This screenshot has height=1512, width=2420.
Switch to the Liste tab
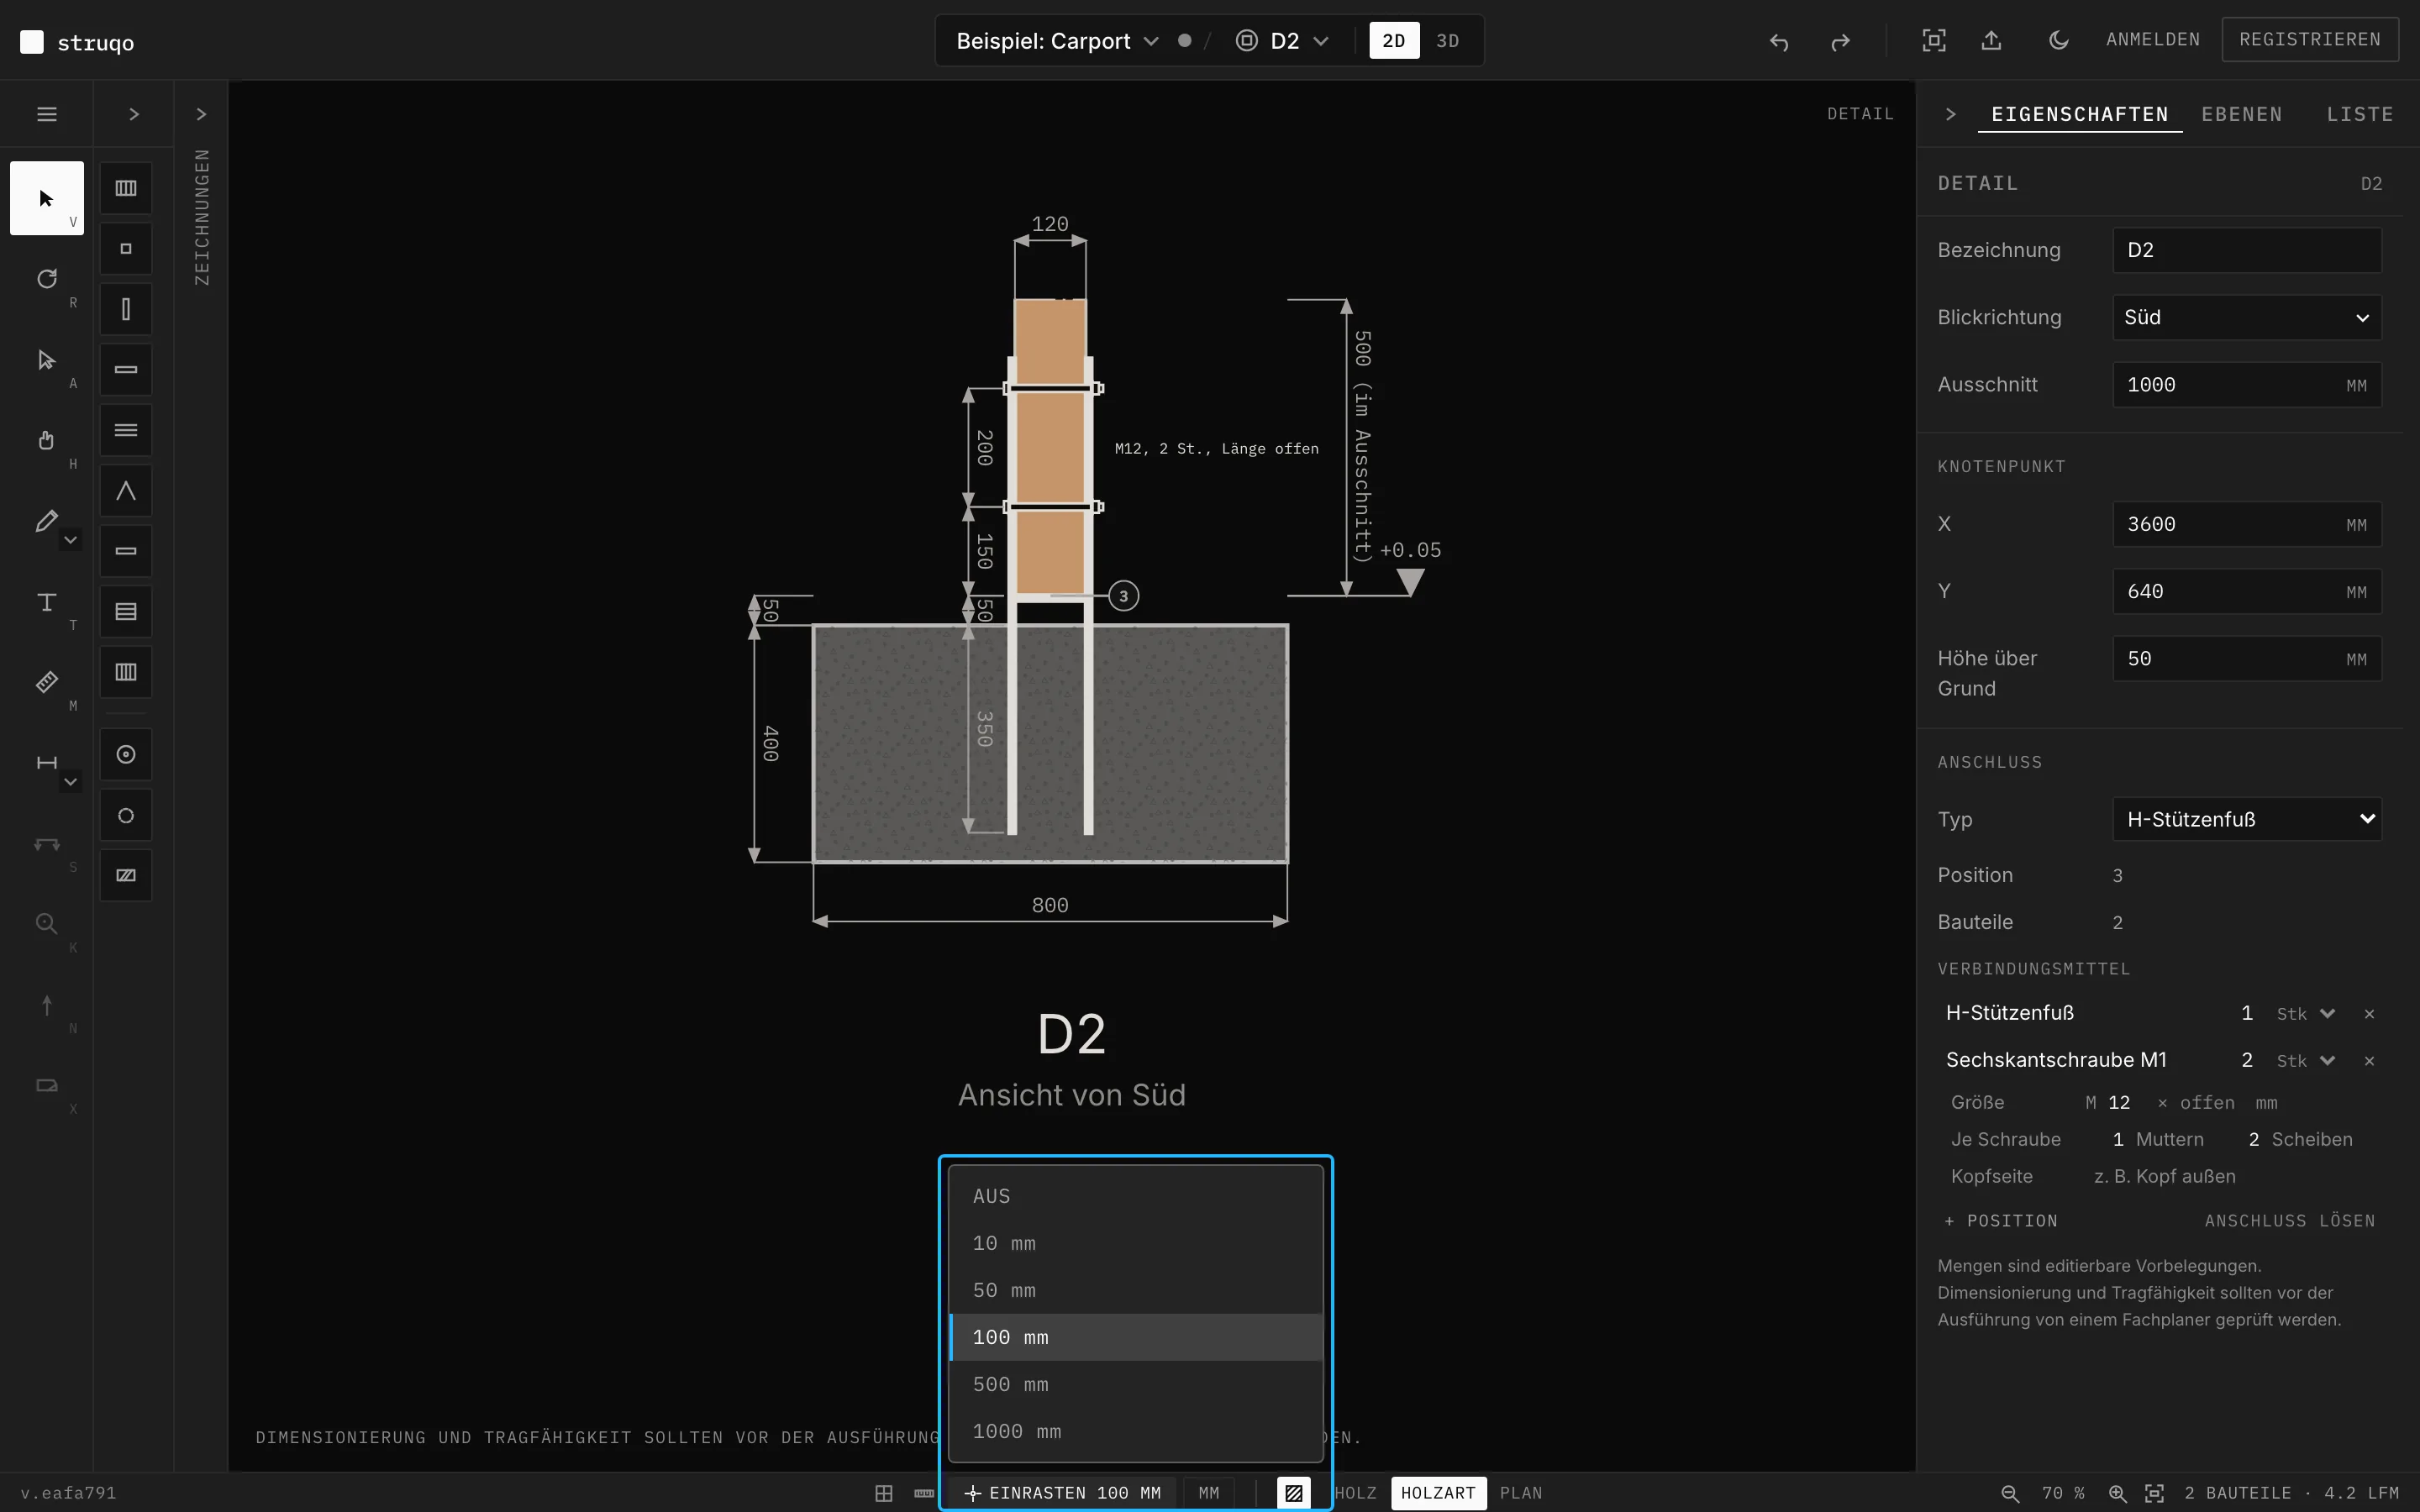click(x=2359, y=114)
